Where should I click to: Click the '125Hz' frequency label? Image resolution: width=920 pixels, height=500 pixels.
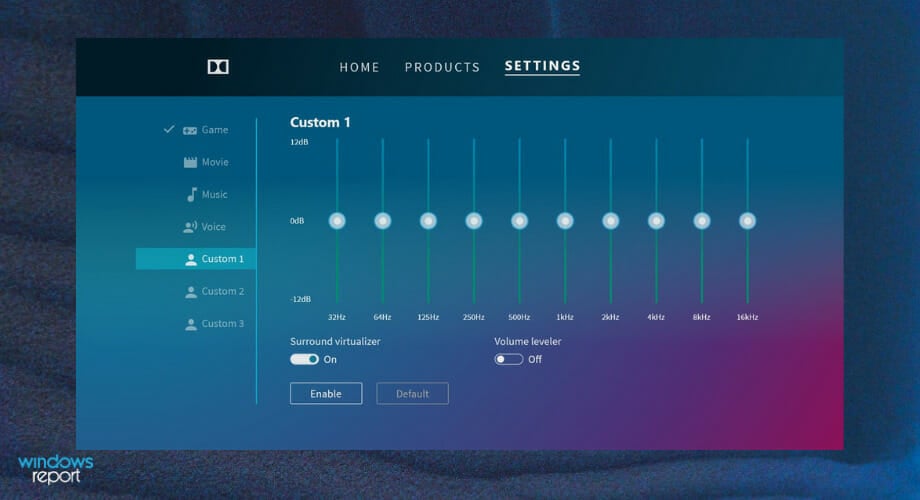pyautogui.click(x=428, y=317)
